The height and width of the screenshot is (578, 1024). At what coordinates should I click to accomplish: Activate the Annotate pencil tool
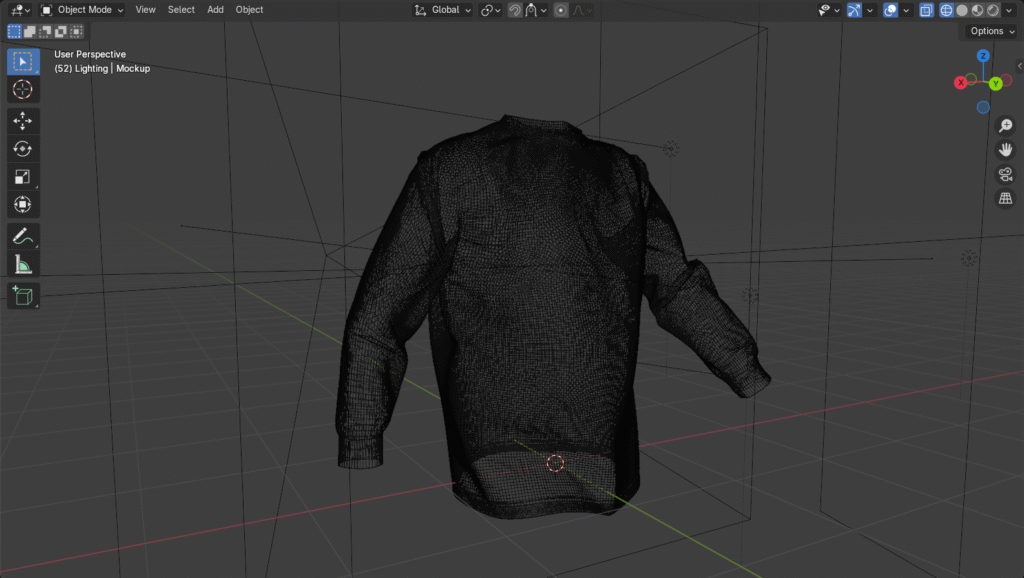[23, 237]
